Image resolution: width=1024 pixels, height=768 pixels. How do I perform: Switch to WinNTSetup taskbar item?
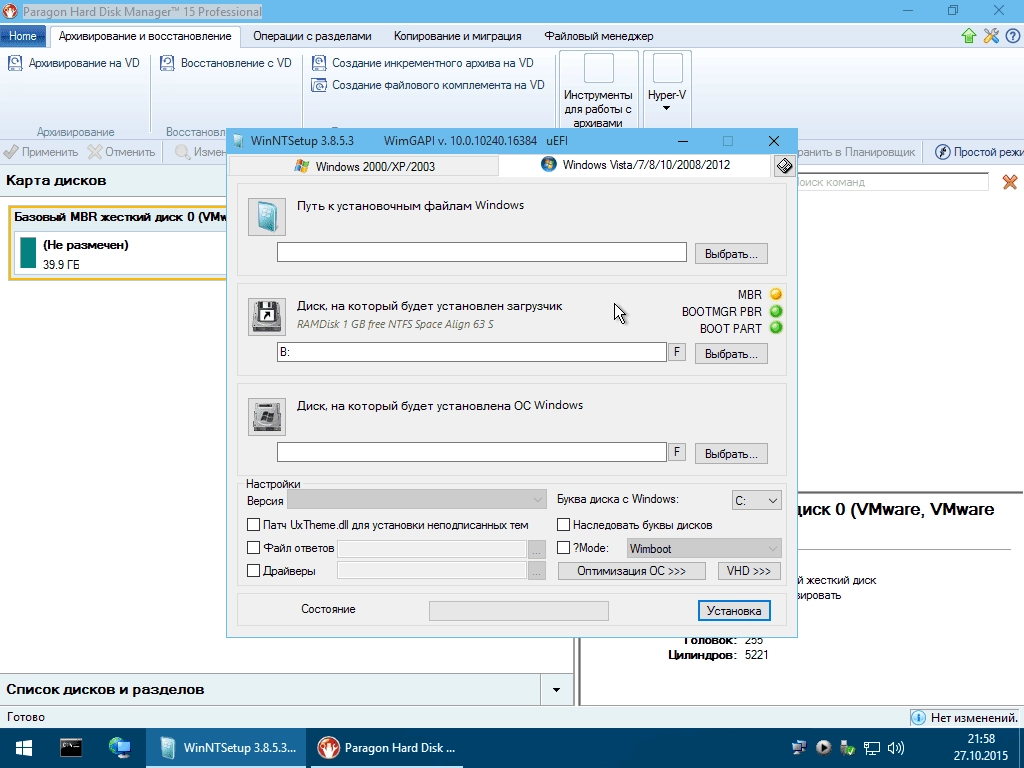(227, 748)
